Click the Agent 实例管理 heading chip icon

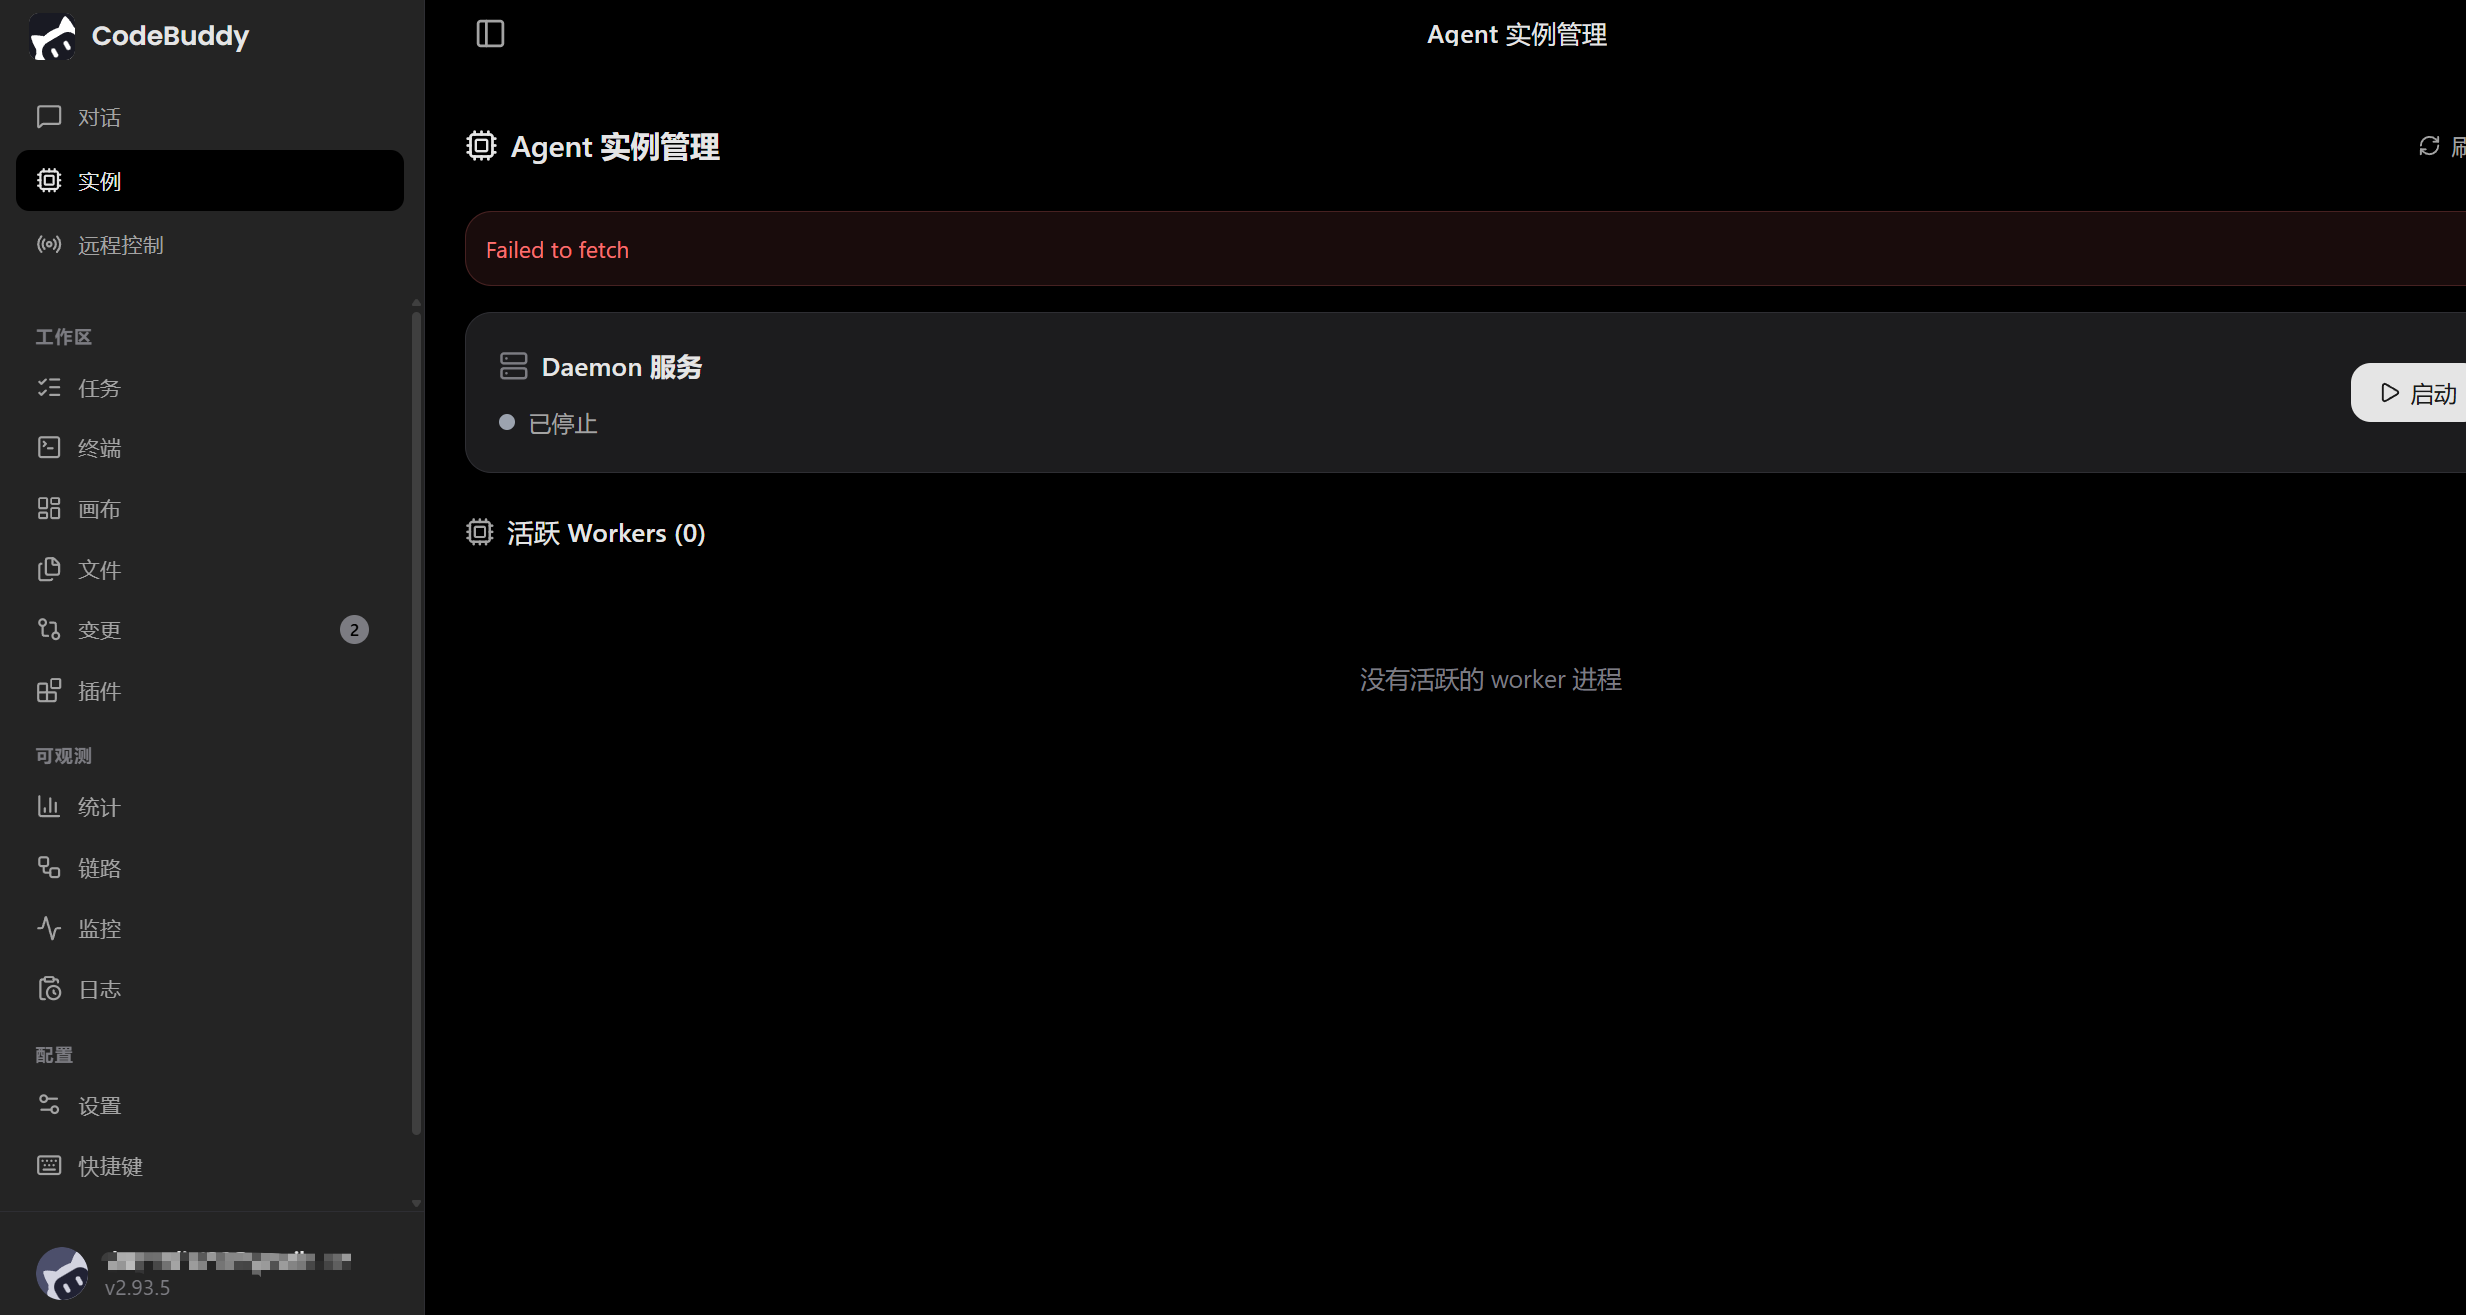pos(481,146)
